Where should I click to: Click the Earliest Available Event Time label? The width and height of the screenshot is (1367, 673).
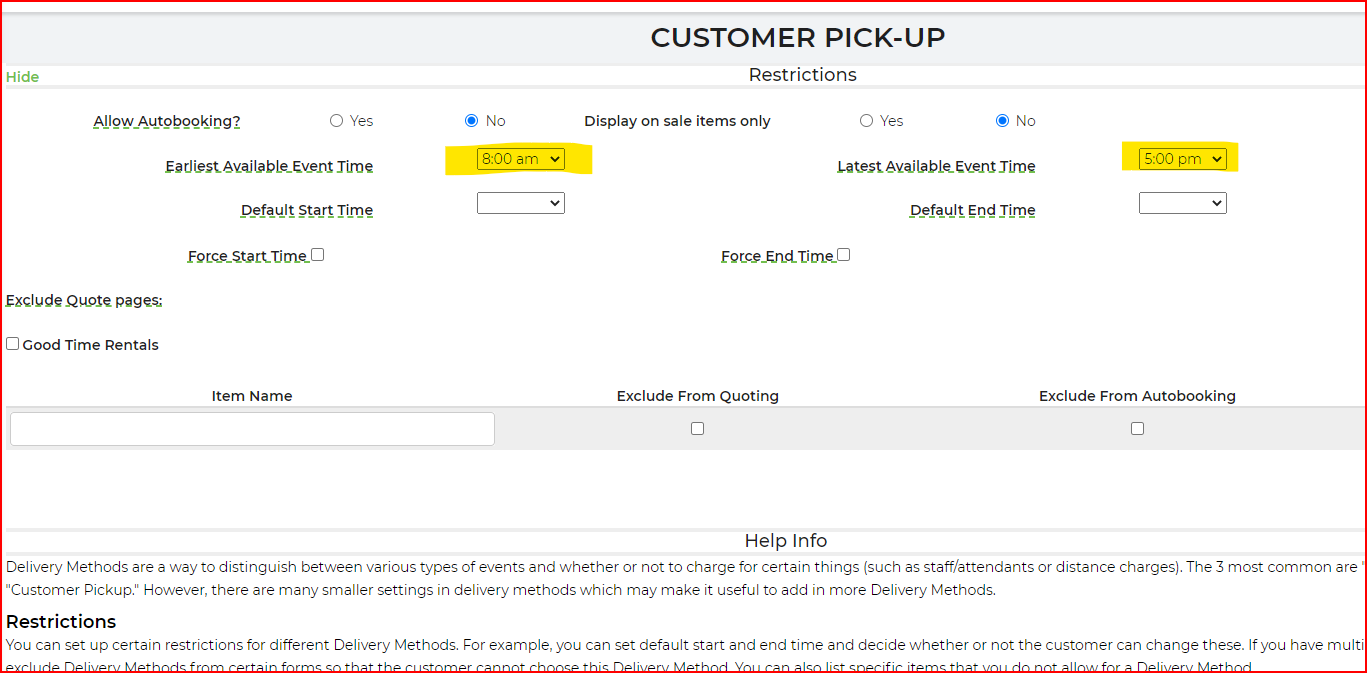pyautogui.click(x=269, y=166)
